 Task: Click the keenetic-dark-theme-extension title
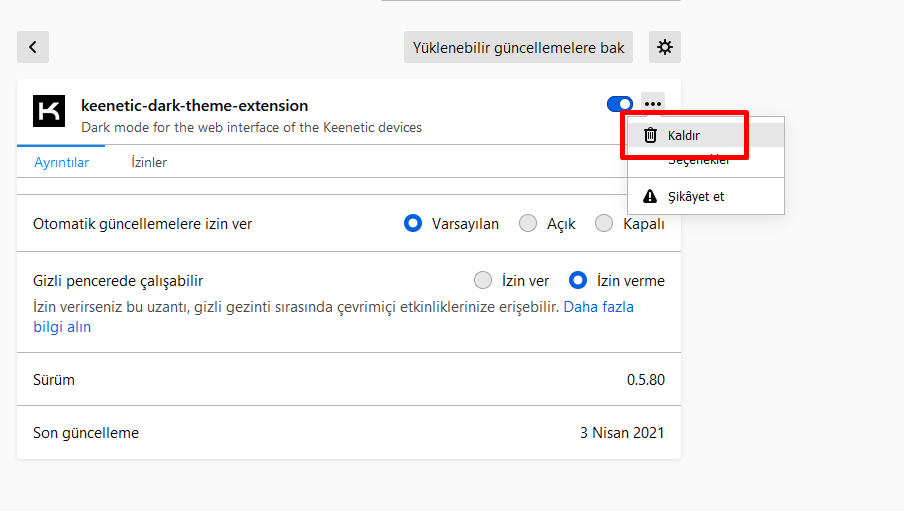point(194,106)
